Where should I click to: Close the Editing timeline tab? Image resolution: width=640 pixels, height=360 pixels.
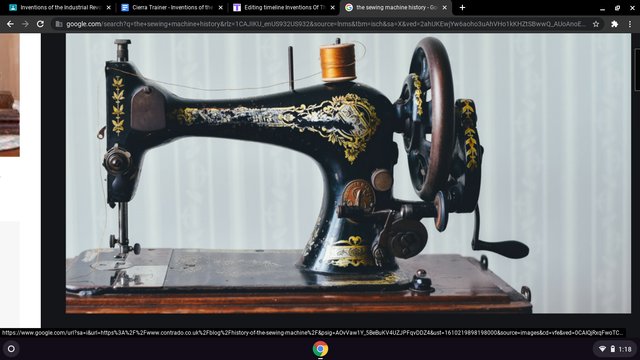[333, 7]
